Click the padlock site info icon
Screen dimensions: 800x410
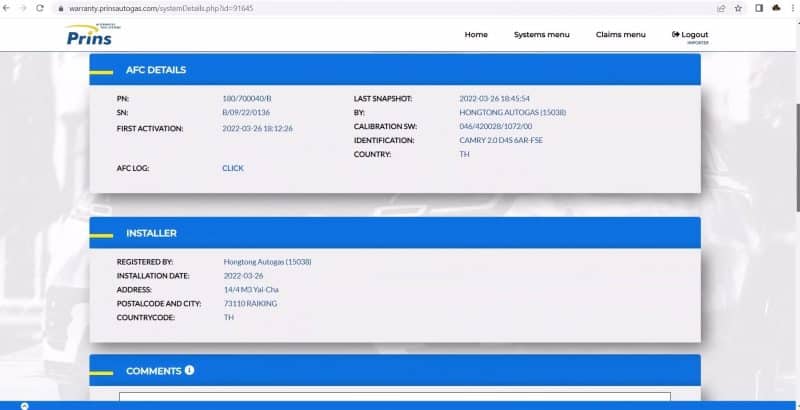point(61,9)
